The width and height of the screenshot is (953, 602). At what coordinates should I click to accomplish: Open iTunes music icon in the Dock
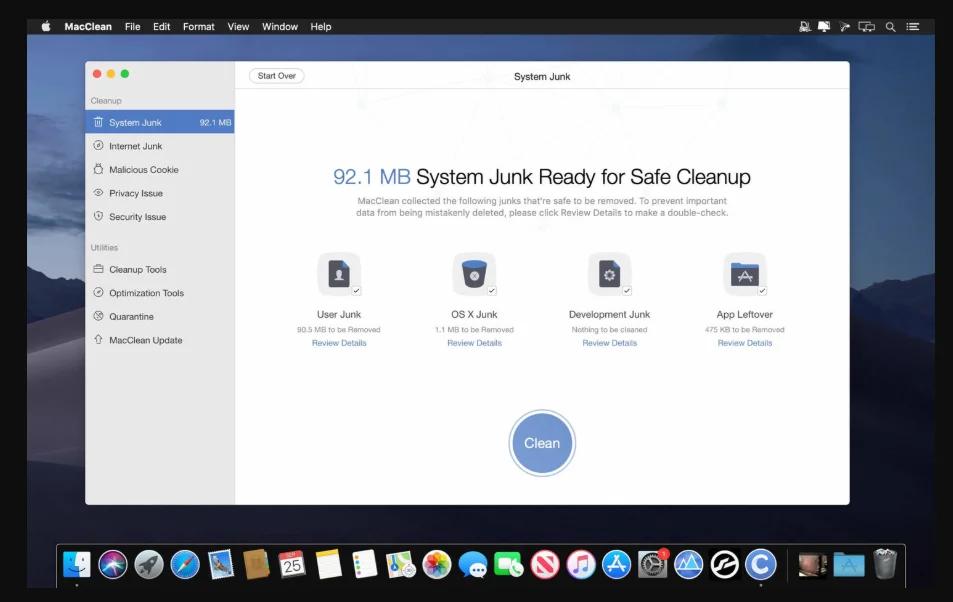[x=581, y=565]
